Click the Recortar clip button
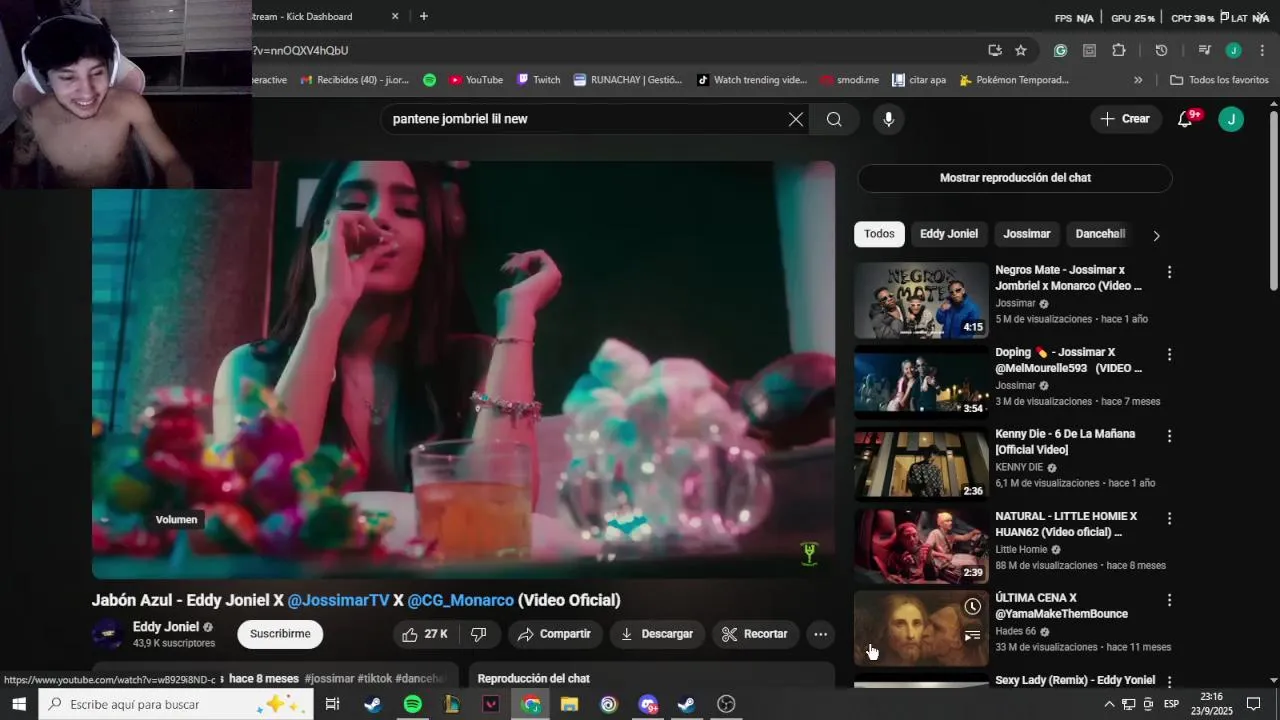The image size is (1280, 720). [755, 634]
